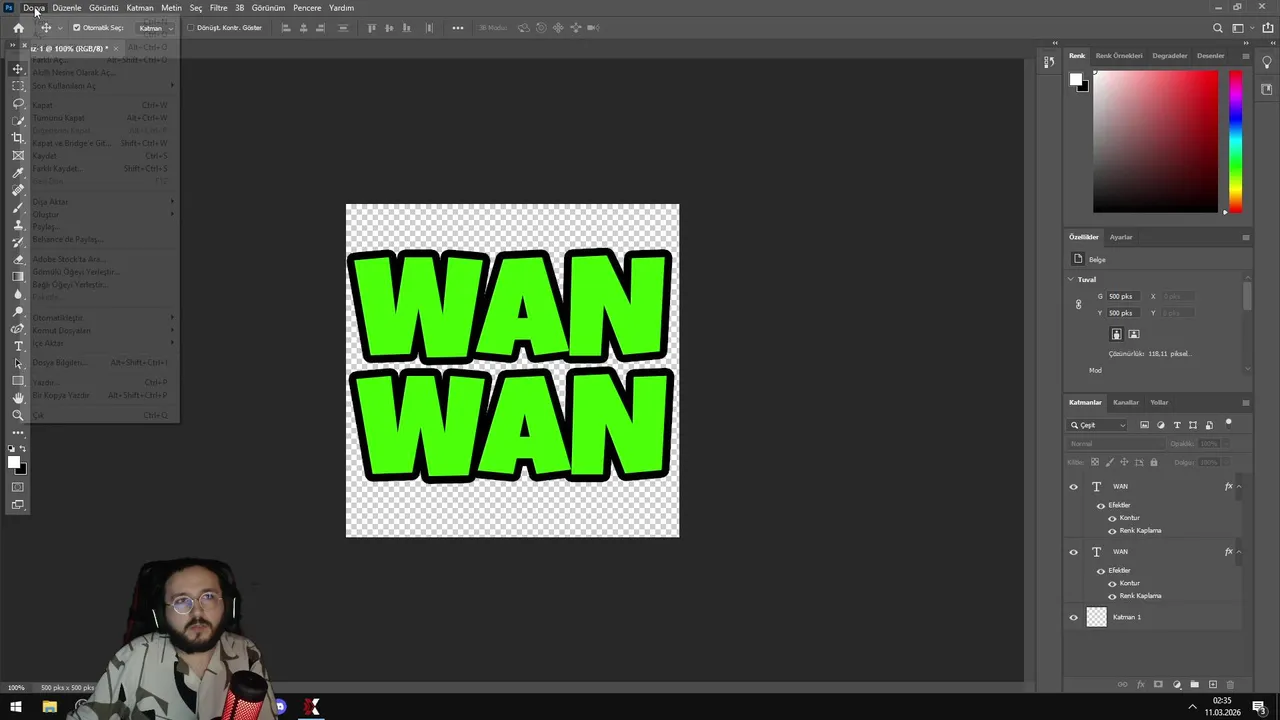Toggle Quick Mask mode in toolbar
The image size is (1280, 720).
[x=18, y=487]
